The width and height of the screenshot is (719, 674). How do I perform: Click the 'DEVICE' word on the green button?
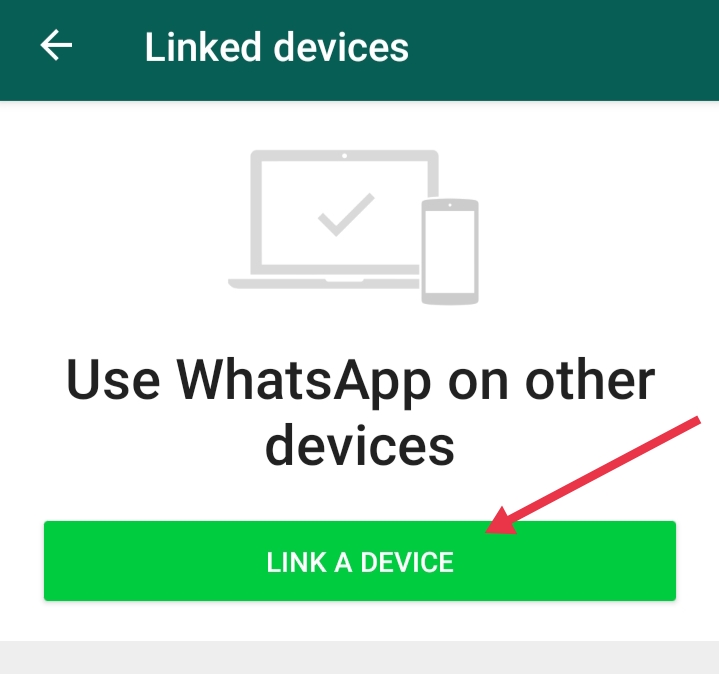407,562
